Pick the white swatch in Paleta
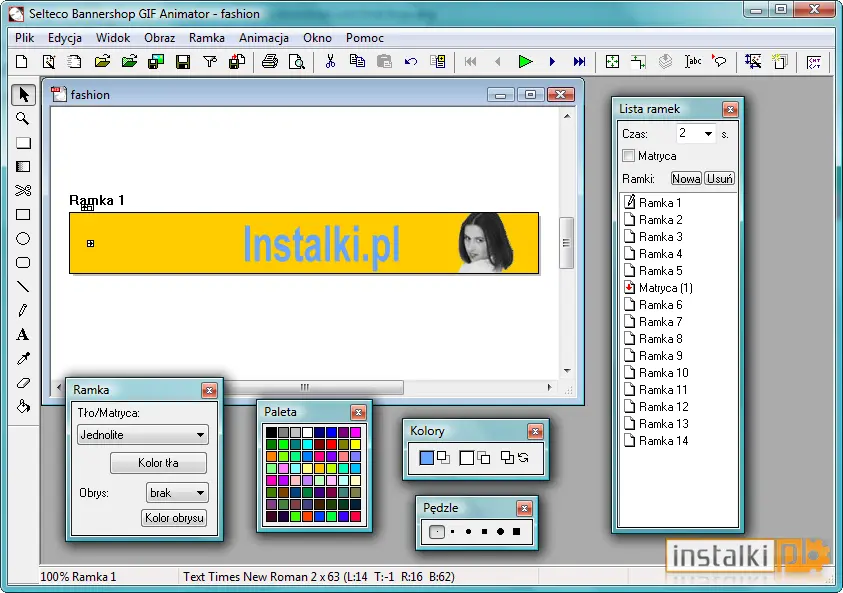Image resolution: width=843 pixels, height=593 pixels. [x=307, y=432]
